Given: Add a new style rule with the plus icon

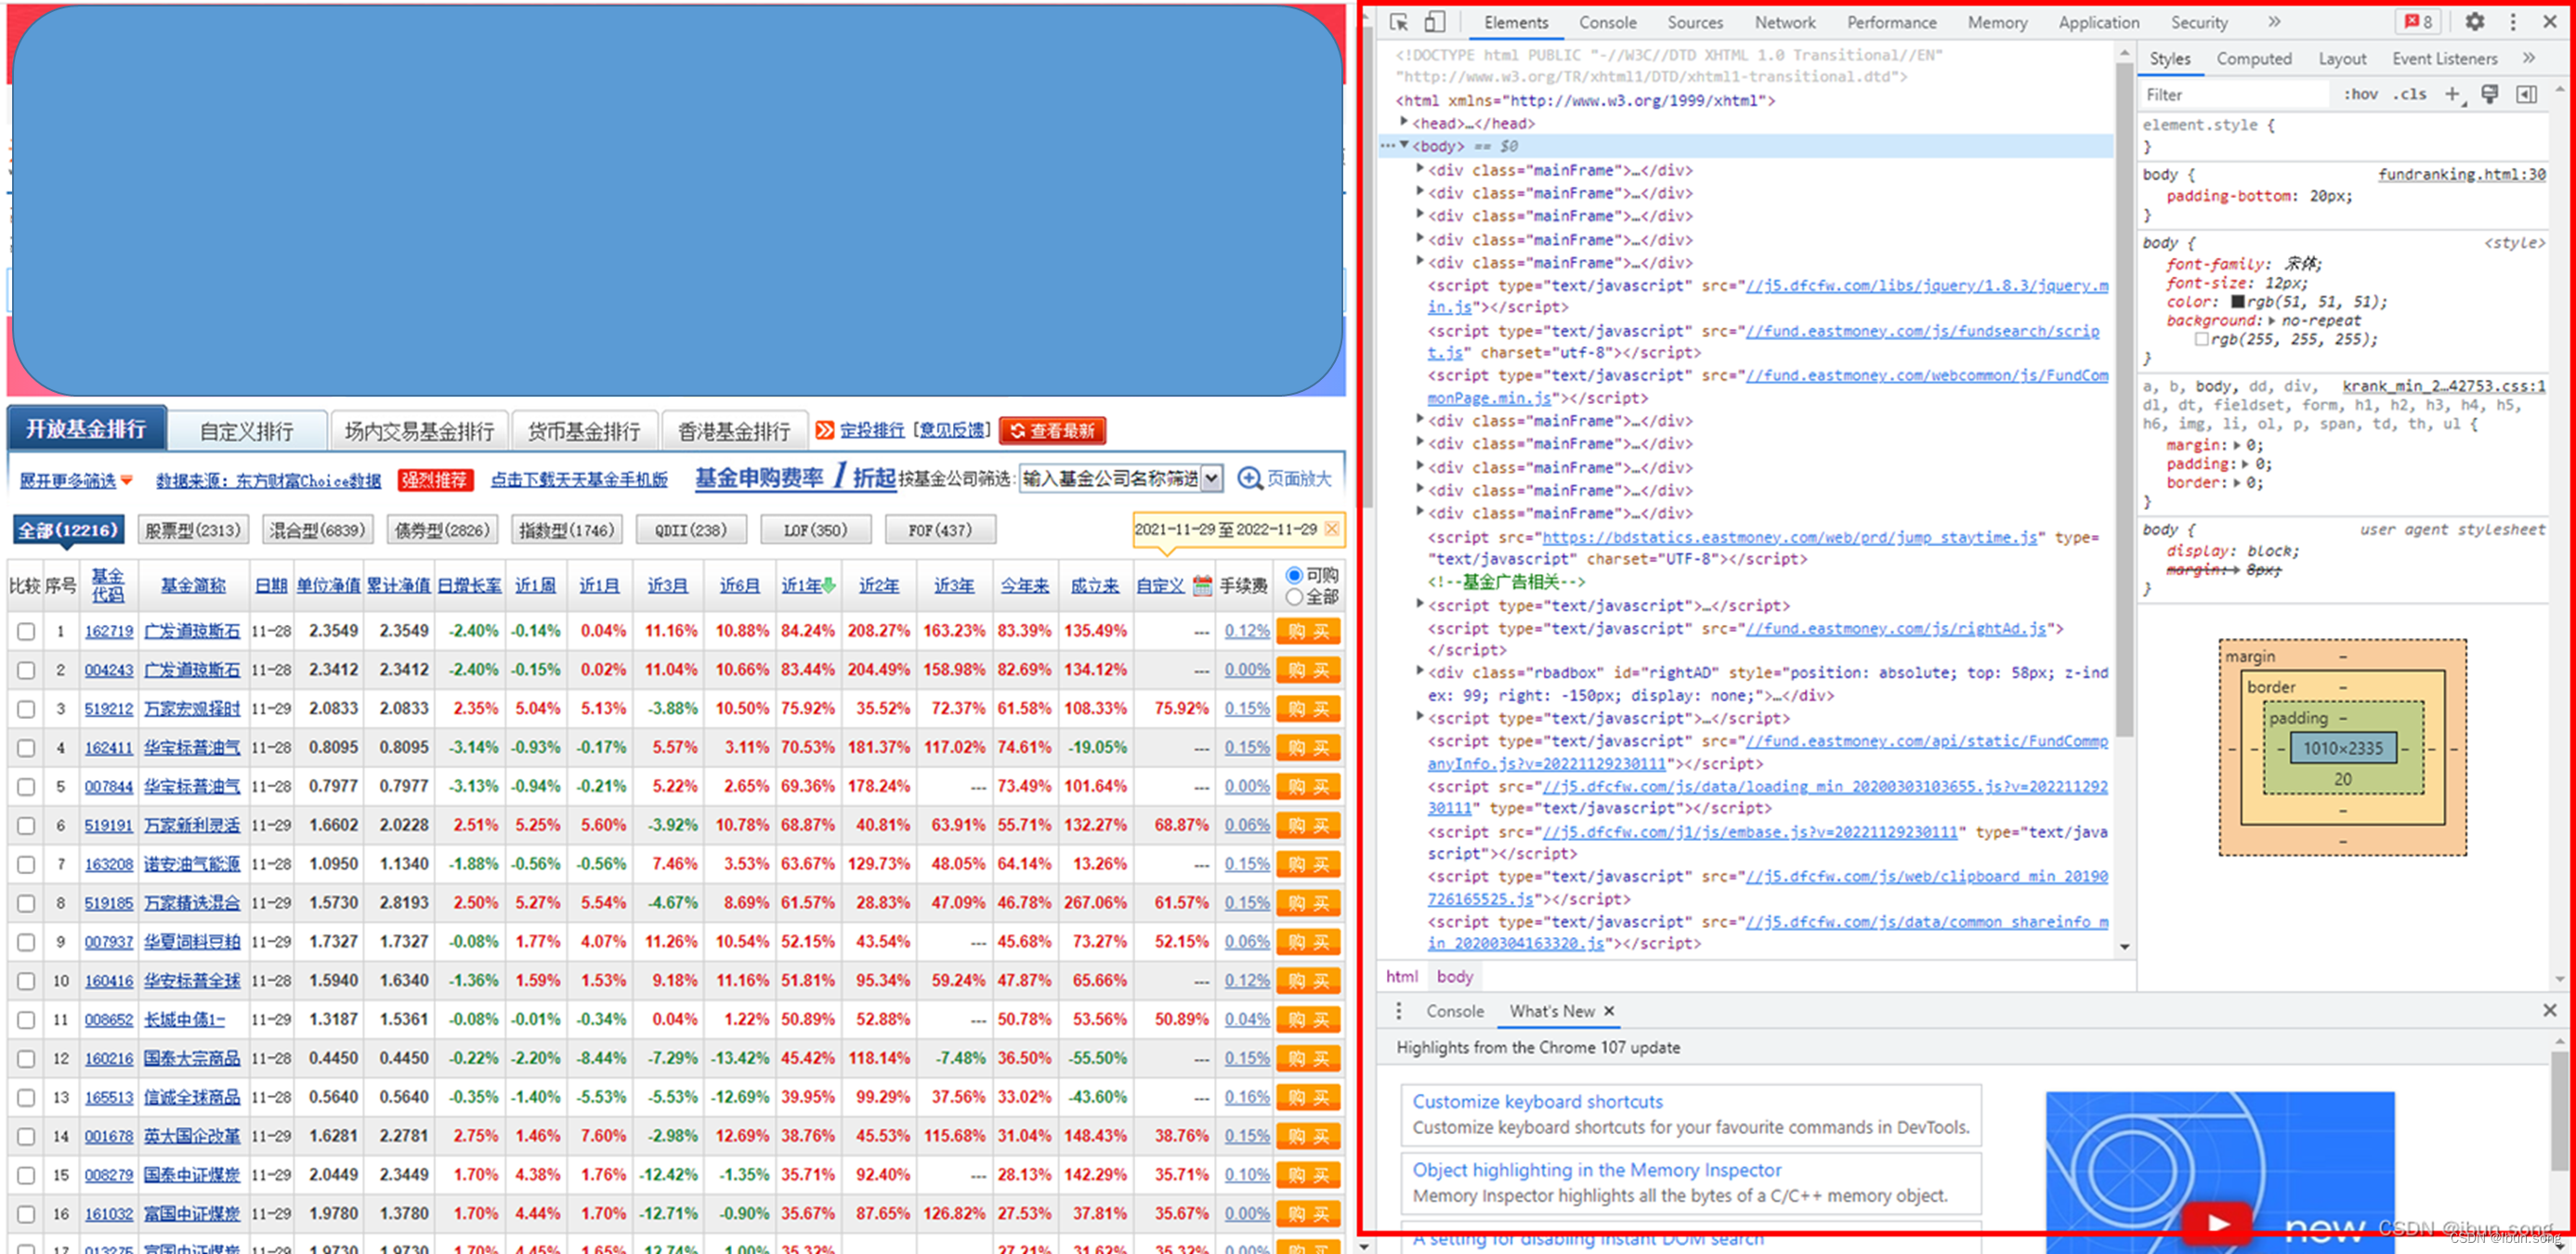Looking at the screenshot, I should pyautogui.click(x=2452, y=94).
